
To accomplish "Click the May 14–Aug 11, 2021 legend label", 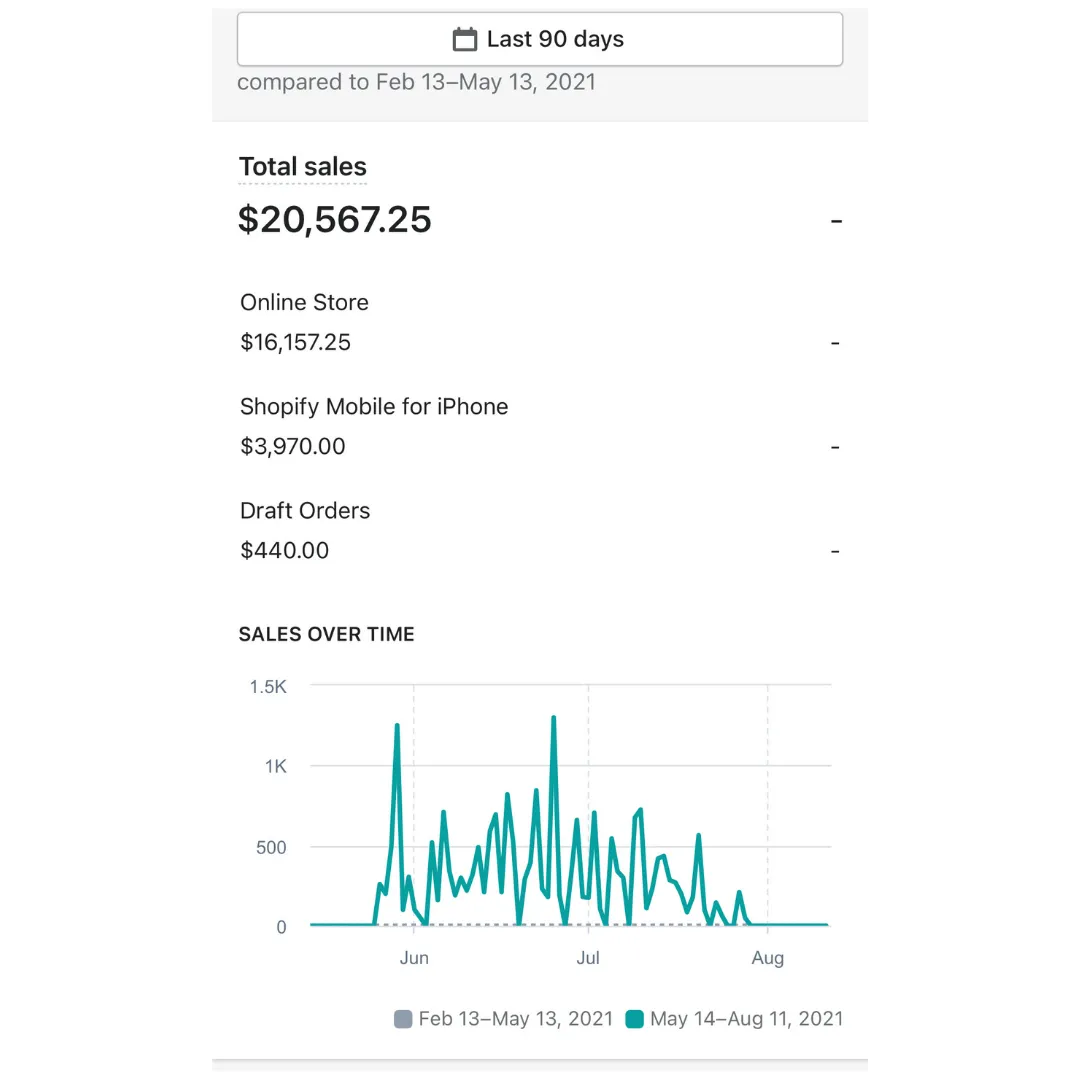I will (x=746, y=1019).
